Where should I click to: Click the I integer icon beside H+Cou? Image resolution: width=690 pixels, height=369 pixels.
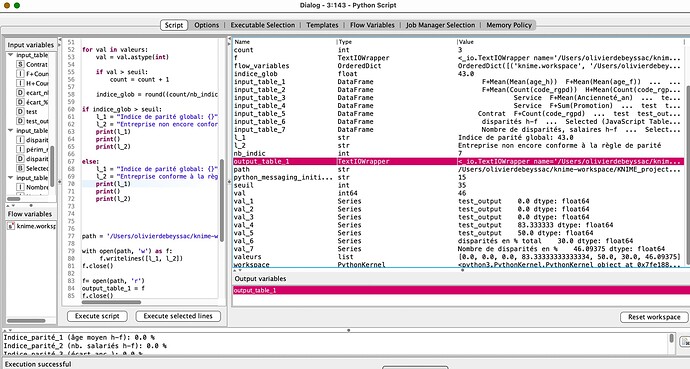pyautogui.click(x=20, y=83)
